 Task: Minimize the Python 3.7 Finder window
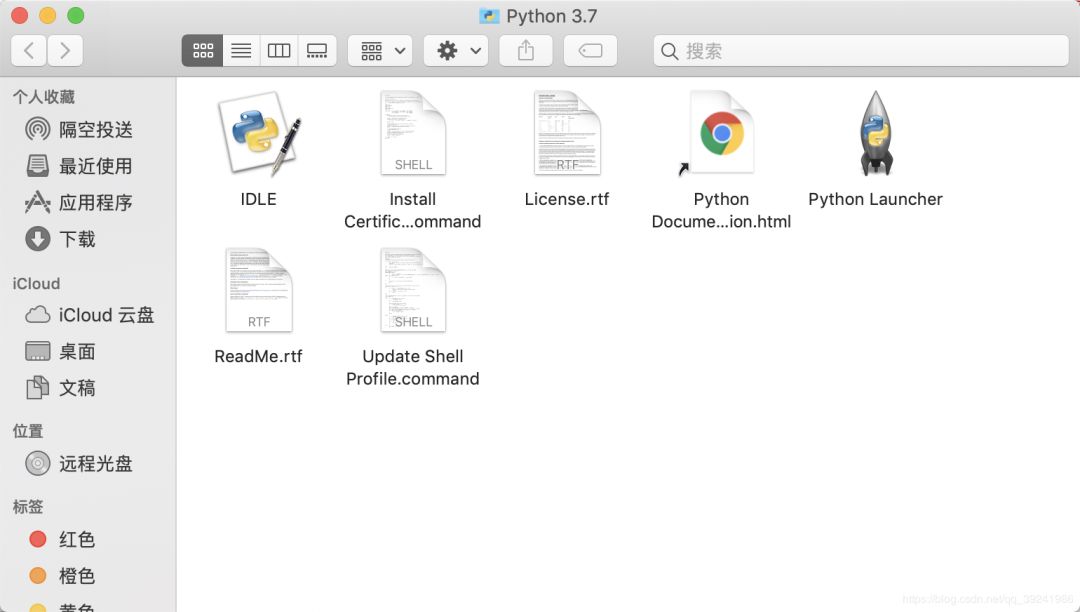(48, 15)
